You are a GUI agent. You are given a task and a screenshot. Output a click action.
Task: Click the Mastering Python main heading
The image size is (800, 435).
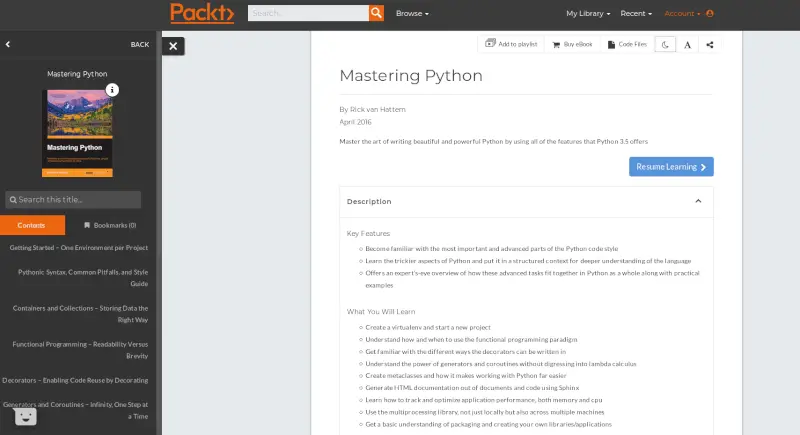click(411, 75)
